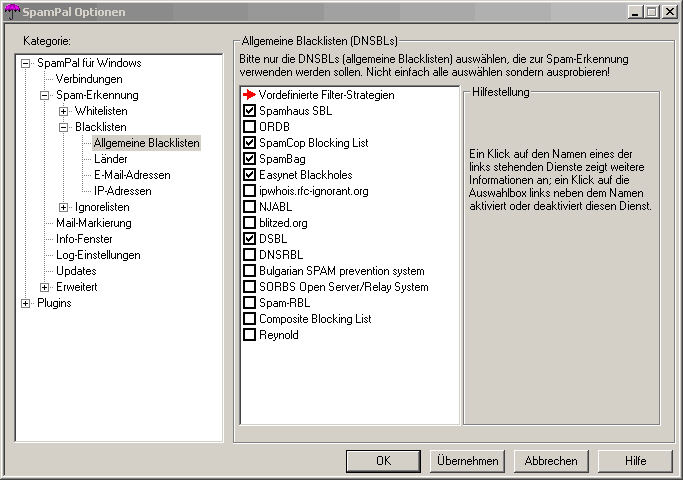Select the Blacklisten tree item

[x=101, y=127]
